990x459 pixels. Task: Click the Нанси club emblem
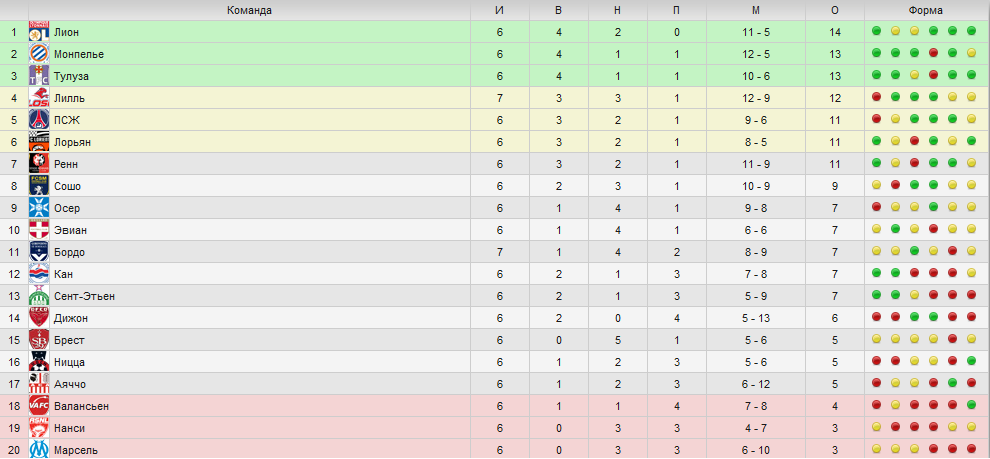point(39,428)
